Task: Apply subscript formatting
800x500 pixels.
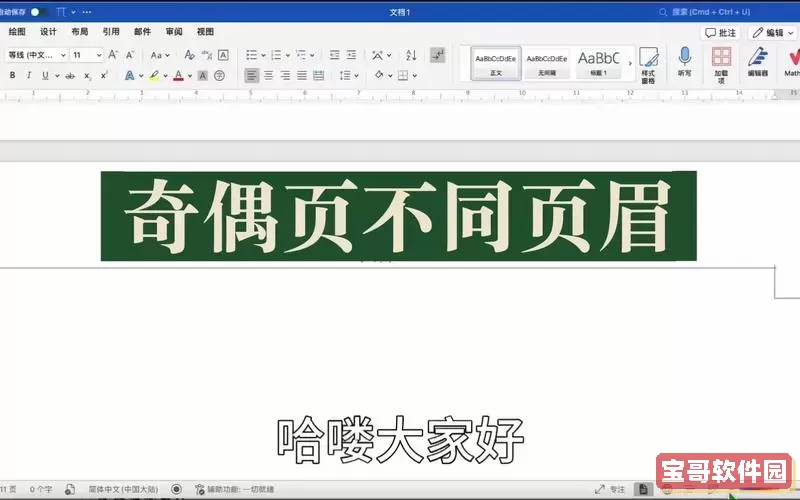Action: tap(88, 76)
